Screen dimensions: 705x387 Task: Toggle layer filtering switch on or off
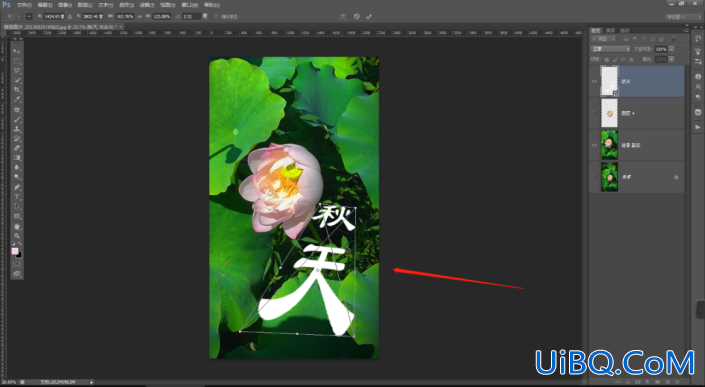coord(674,39)
